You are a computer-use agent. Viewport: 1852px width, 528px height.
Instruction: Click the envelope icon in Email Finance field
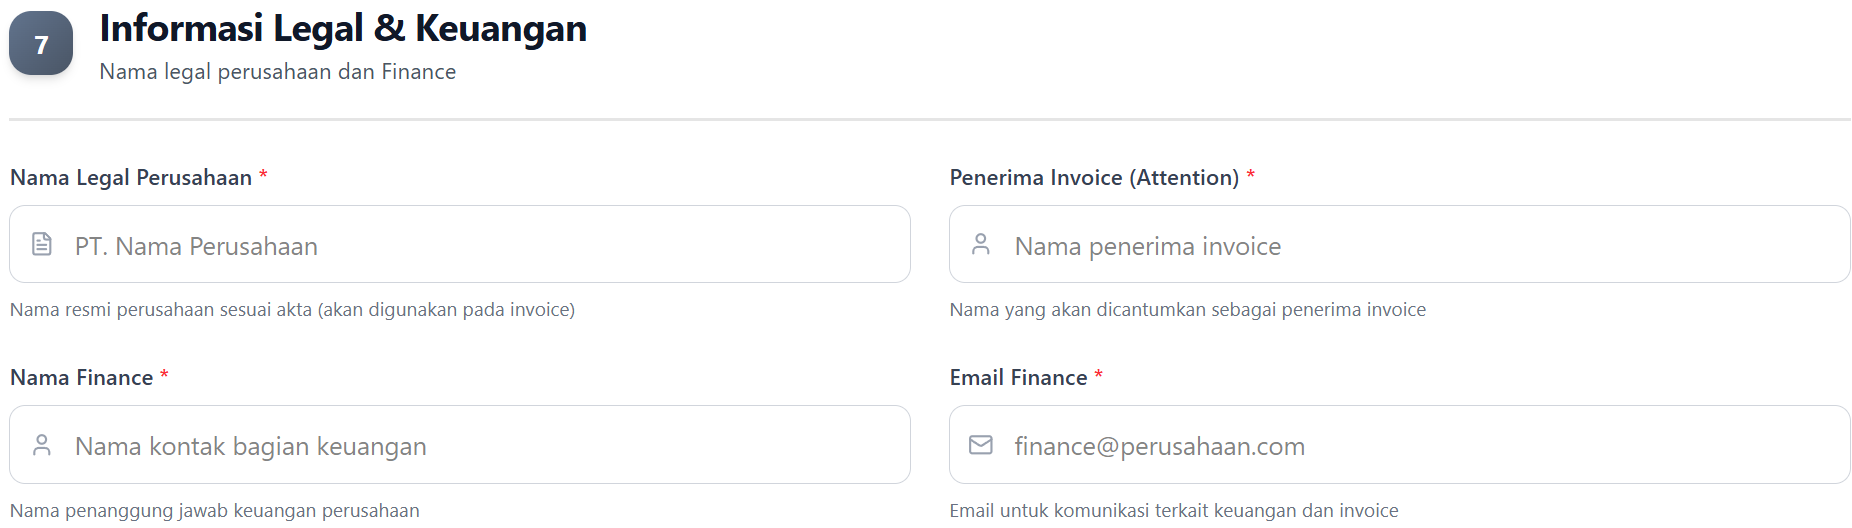(981, 445)
